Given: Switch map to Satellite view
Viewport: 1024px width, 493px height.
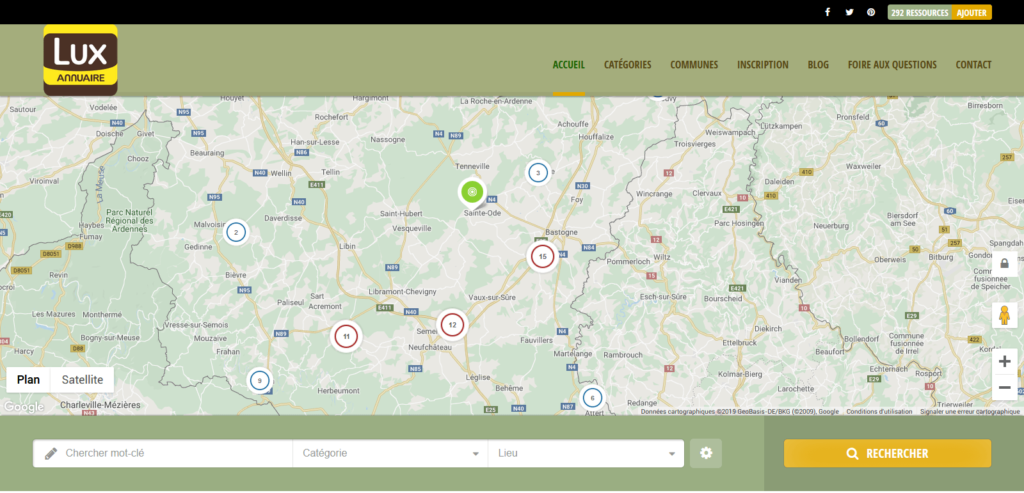Looking at the screenshot, I should click(82, 380).
